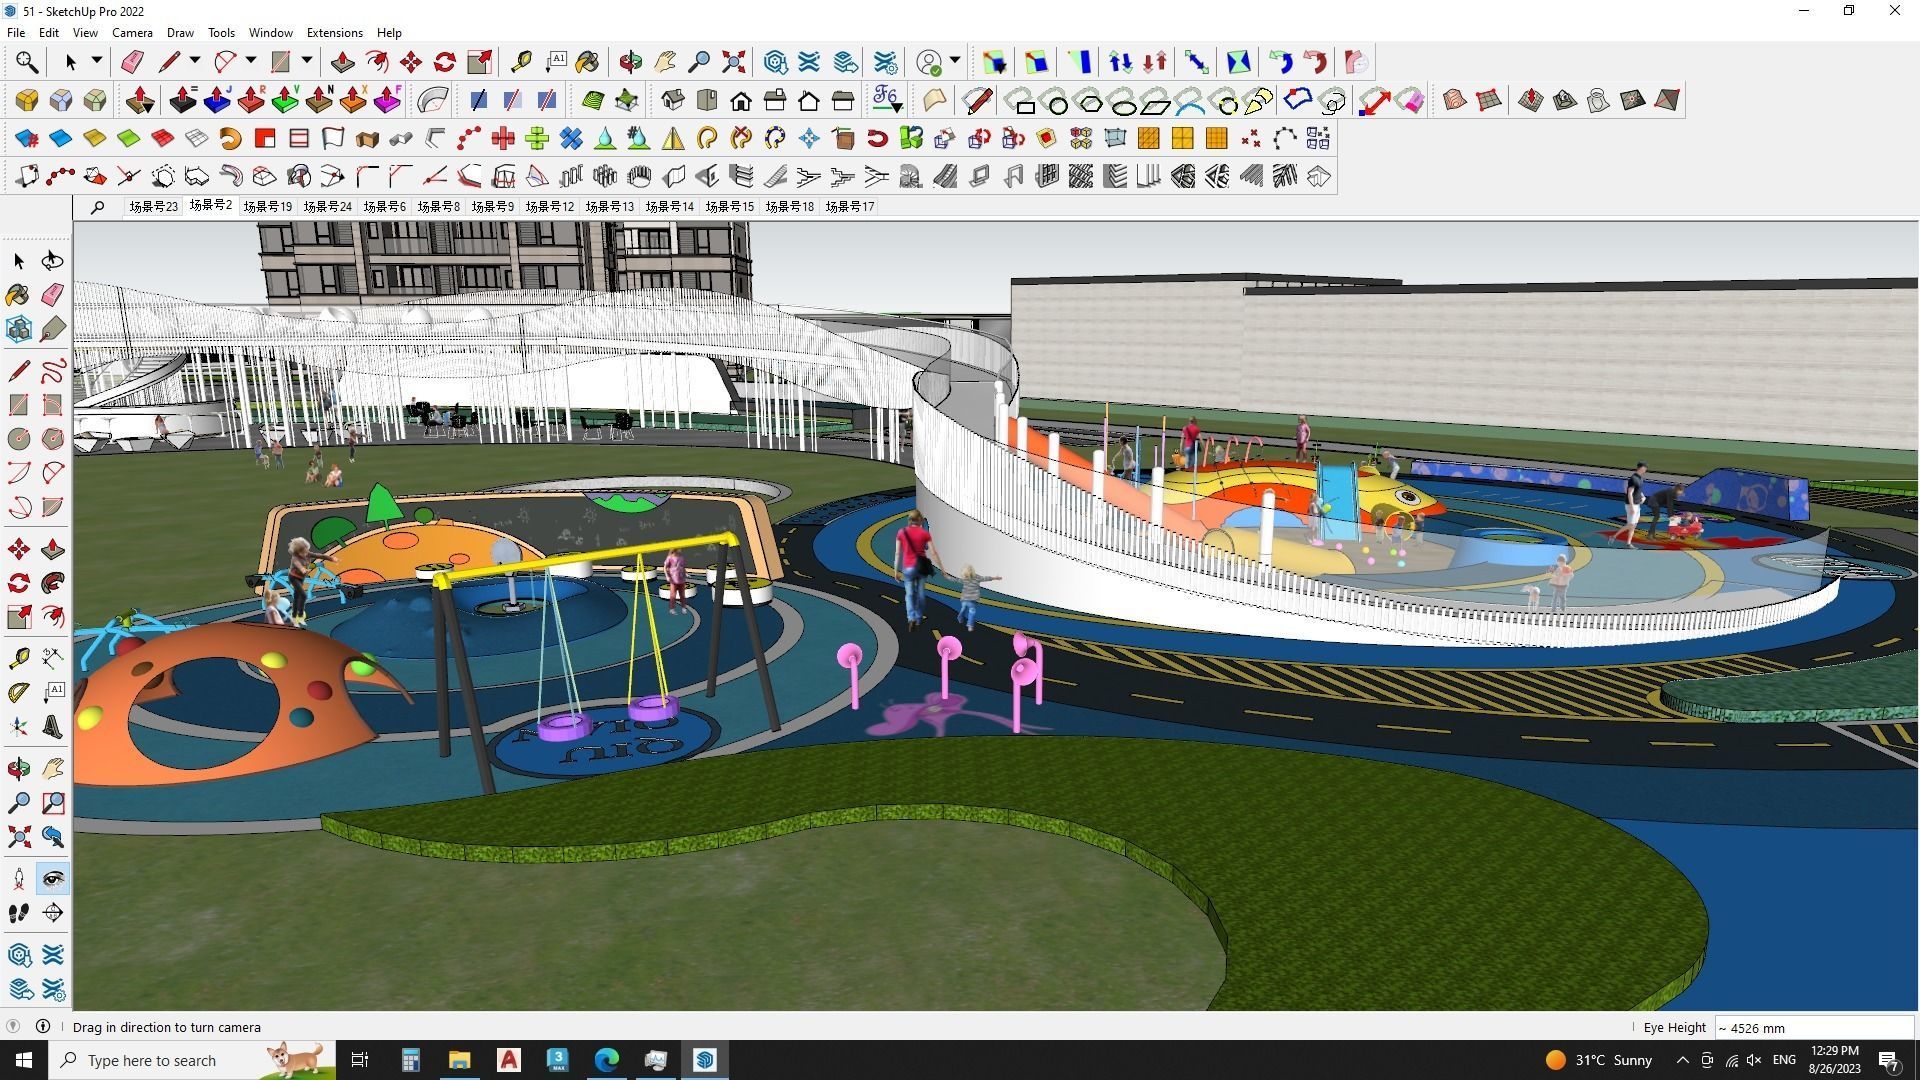Switch to scene tab 场景号23
Screen dimensions: 1920x1080
[153, 207]
